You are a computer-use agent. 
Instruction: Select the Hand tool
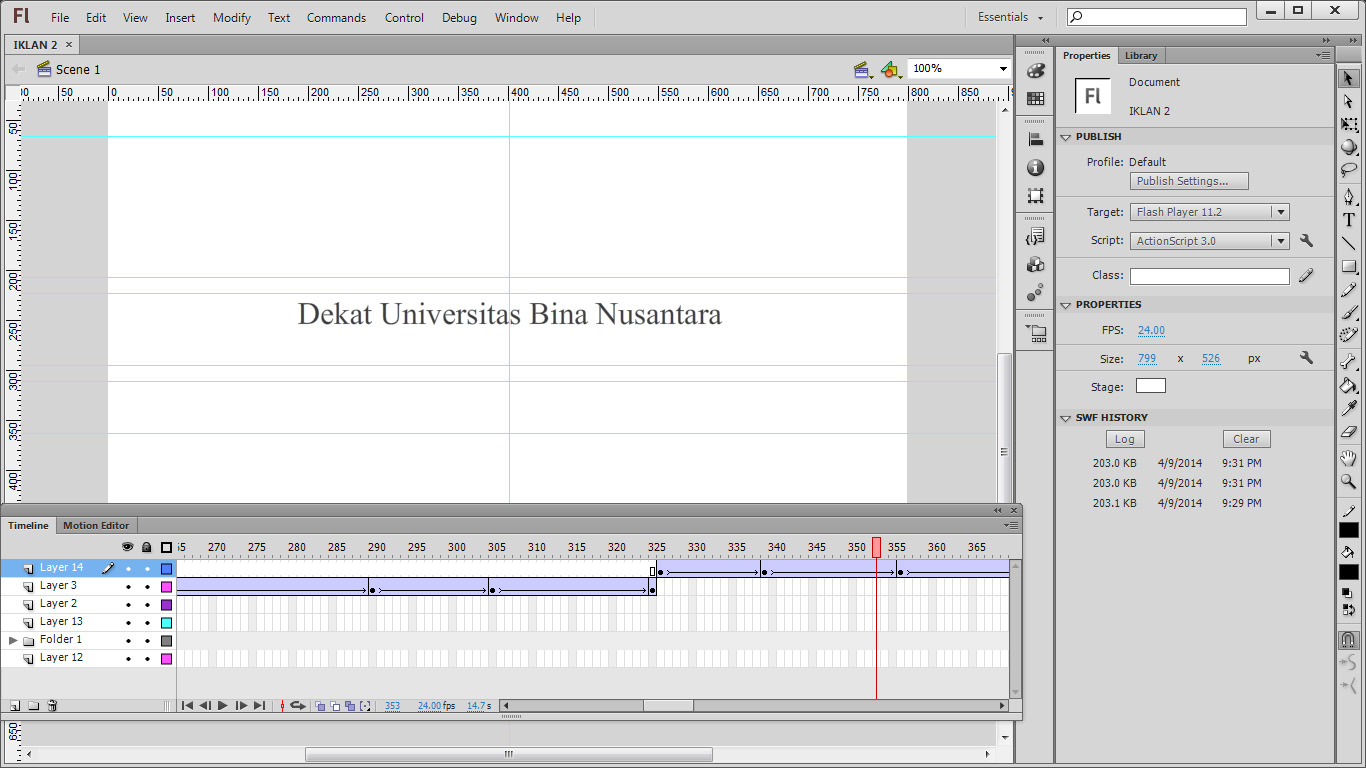coord(1349,459)
